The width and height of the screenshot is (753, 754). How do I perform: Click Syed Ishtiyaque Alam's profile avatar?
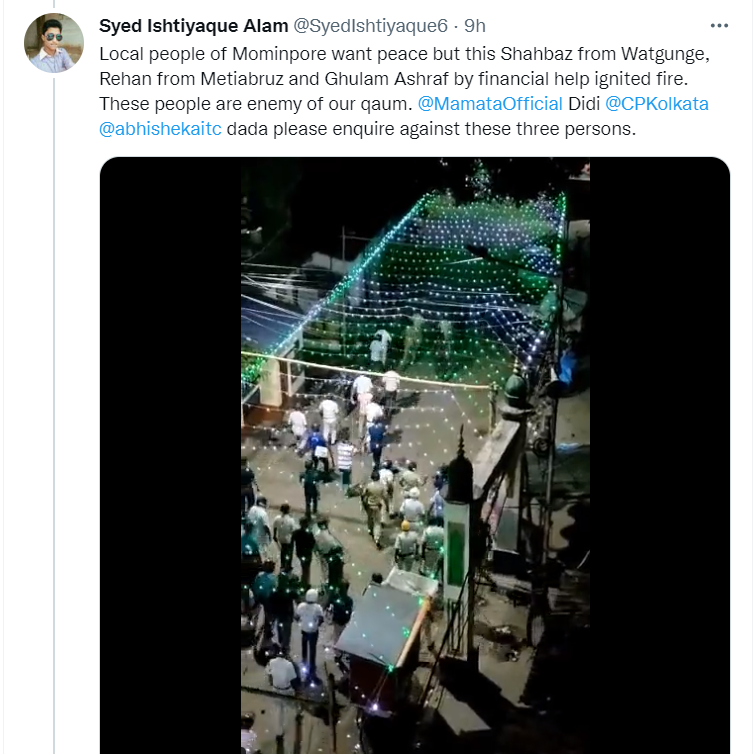[x=53, y=43]
